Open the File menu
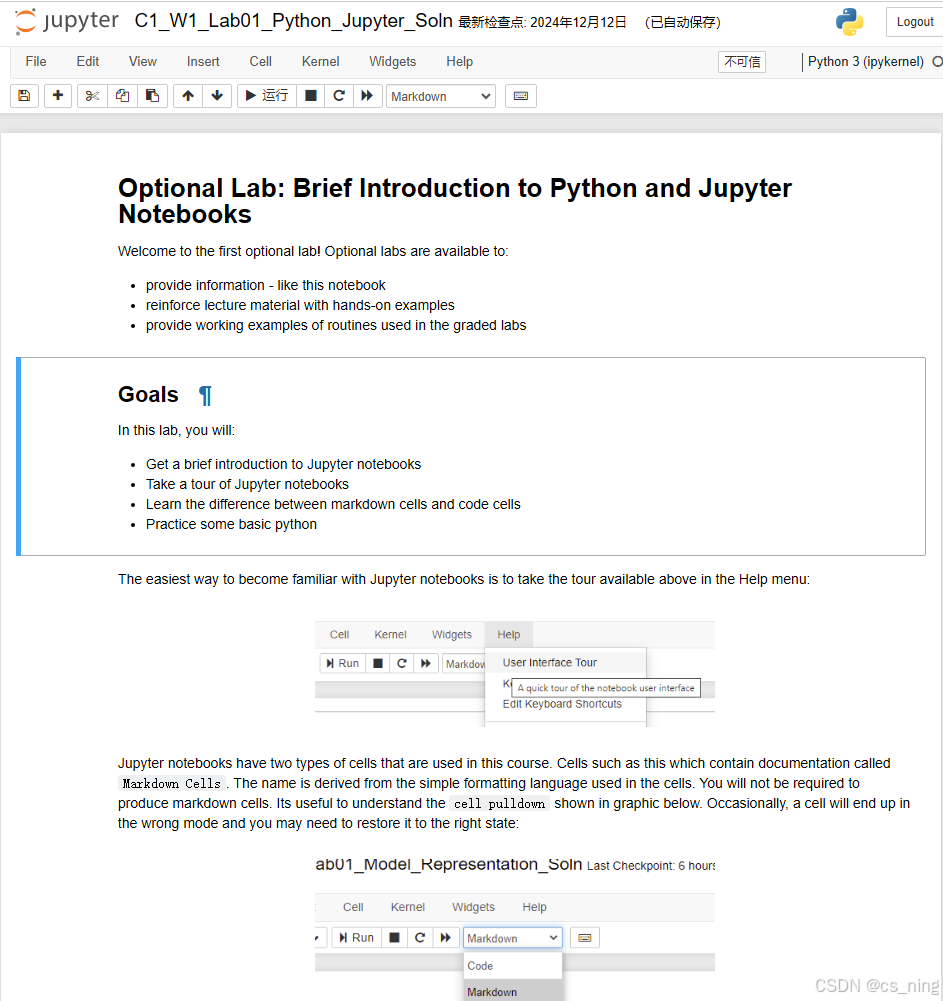The height and width of the screenshot is (1001, 943). pyautogui.click(x=36, y=61)
